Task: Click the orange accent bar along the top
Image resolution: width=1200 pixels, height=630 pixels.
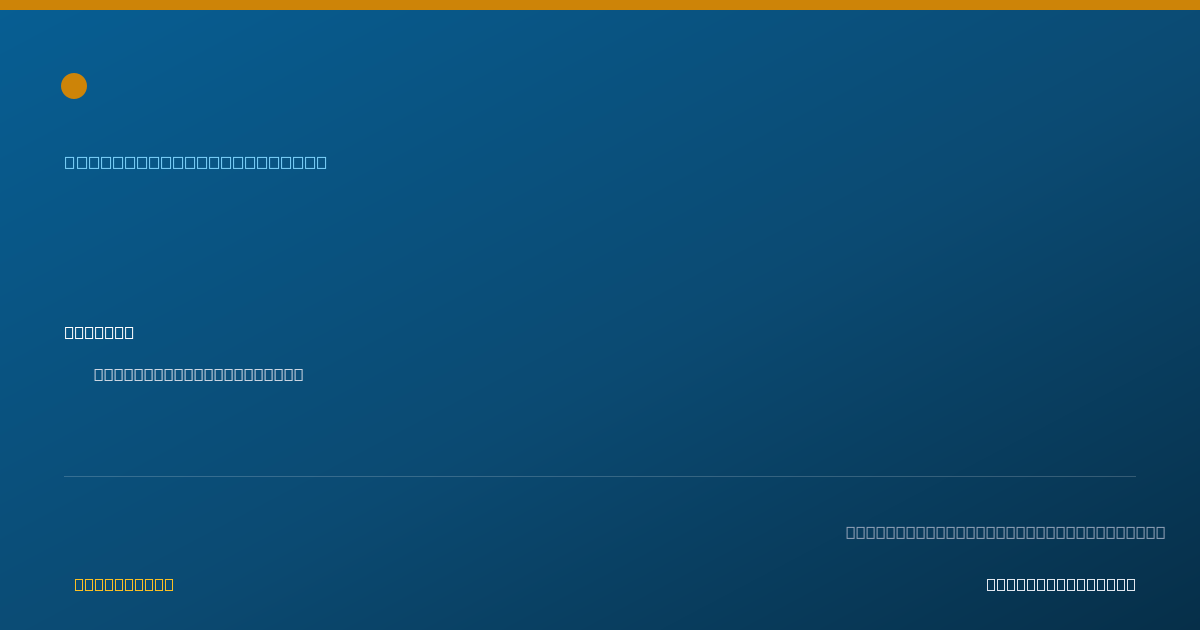Action: click(600, 5)
